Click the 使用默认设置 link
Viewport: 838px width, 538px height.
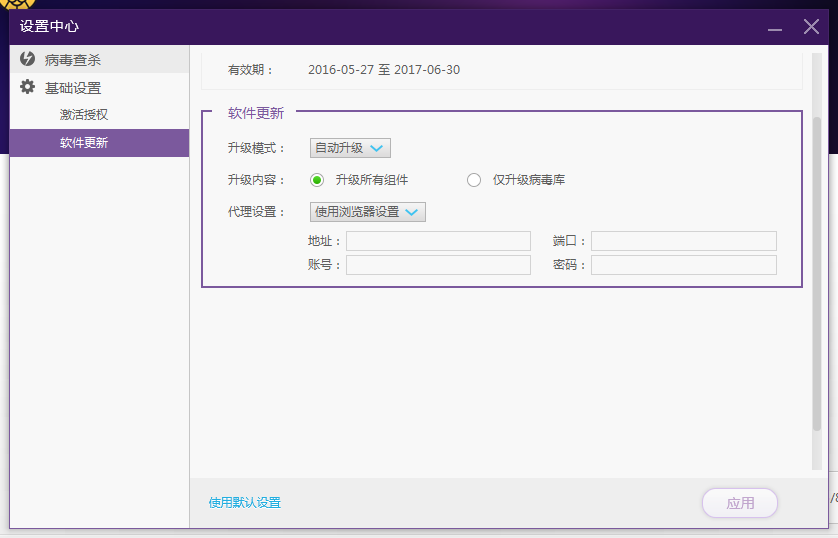(x=245, y=503)
